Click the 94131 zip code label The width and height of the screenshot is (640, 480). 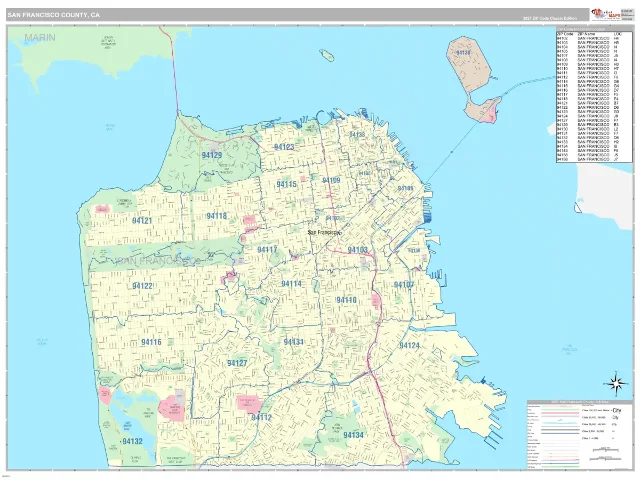click(293, 342)
